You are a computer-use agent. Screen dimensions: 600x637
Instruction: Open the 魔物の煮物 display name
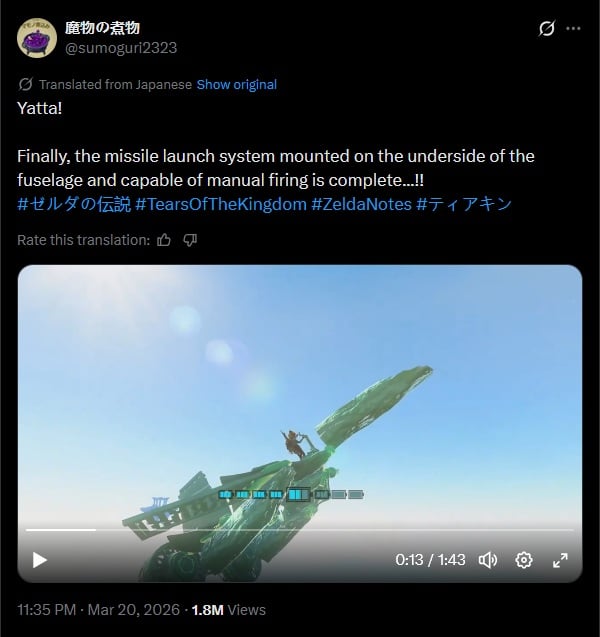(x=102, y=28)
